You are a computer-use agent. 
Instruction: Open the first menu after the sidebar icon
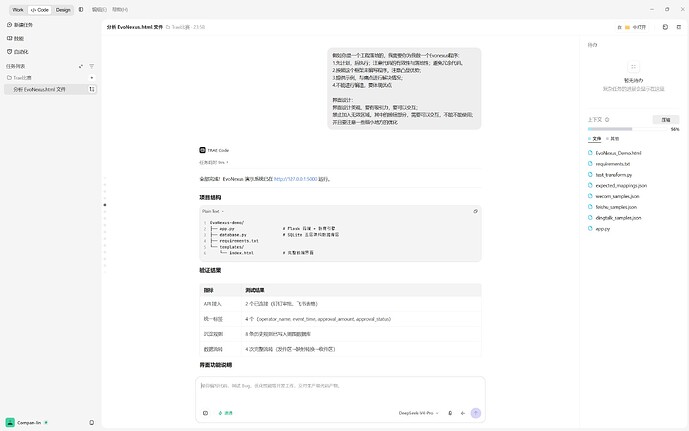(99, 9)
